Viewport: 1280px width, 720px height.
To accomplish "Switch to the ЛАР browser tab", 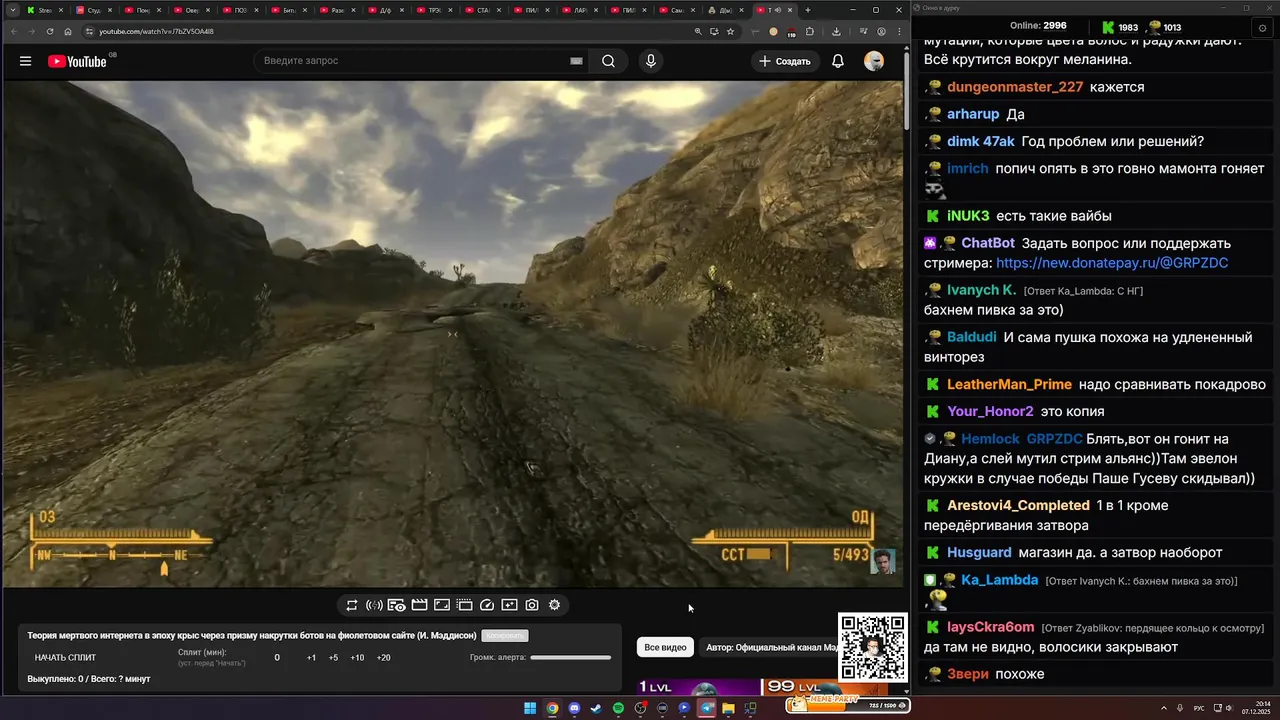I will [x=580, y=10].
